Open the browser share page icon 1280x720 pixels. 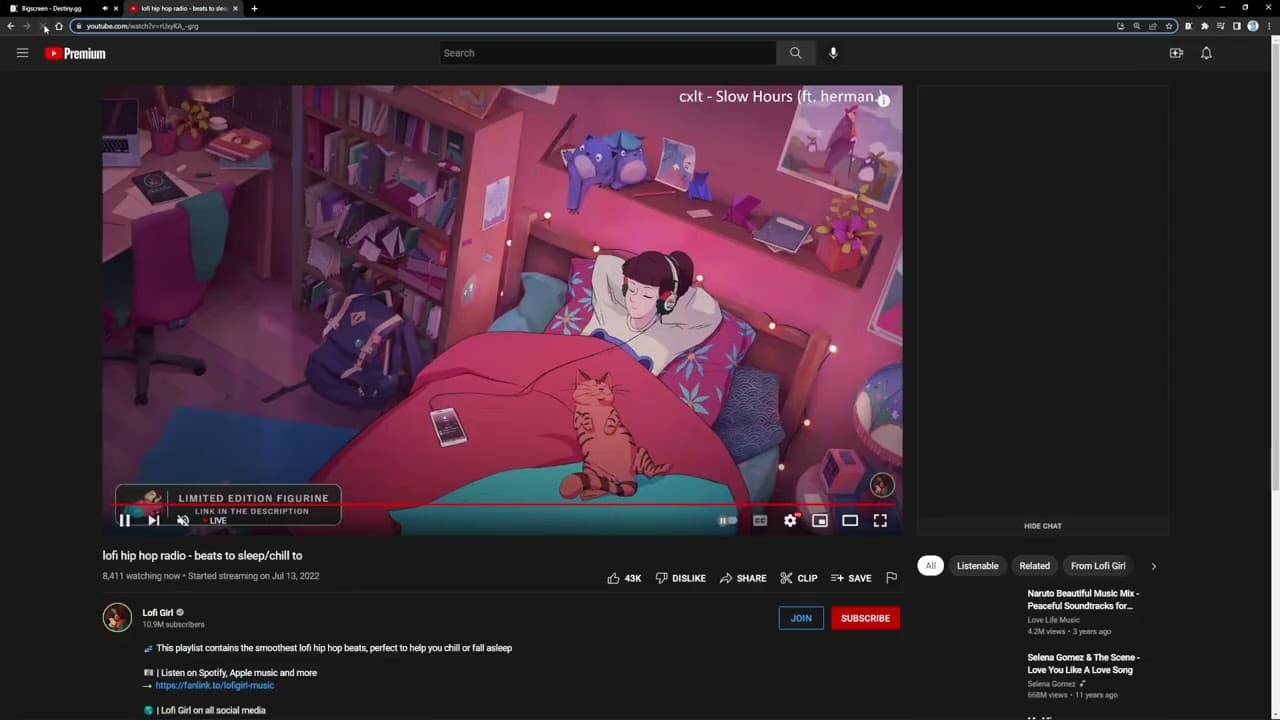point(1153,26)
